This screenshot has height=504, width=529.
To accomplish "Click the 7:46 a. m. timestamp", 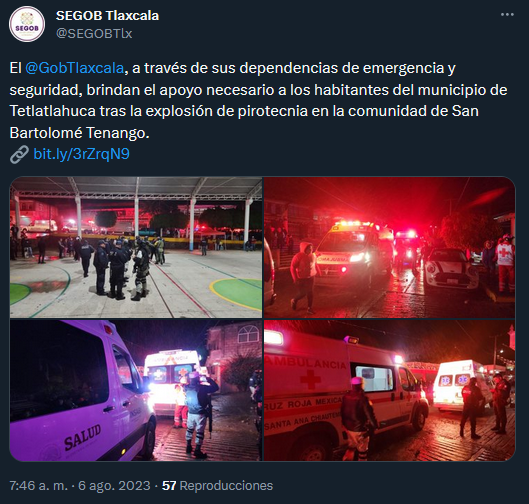I will [38, 486].
